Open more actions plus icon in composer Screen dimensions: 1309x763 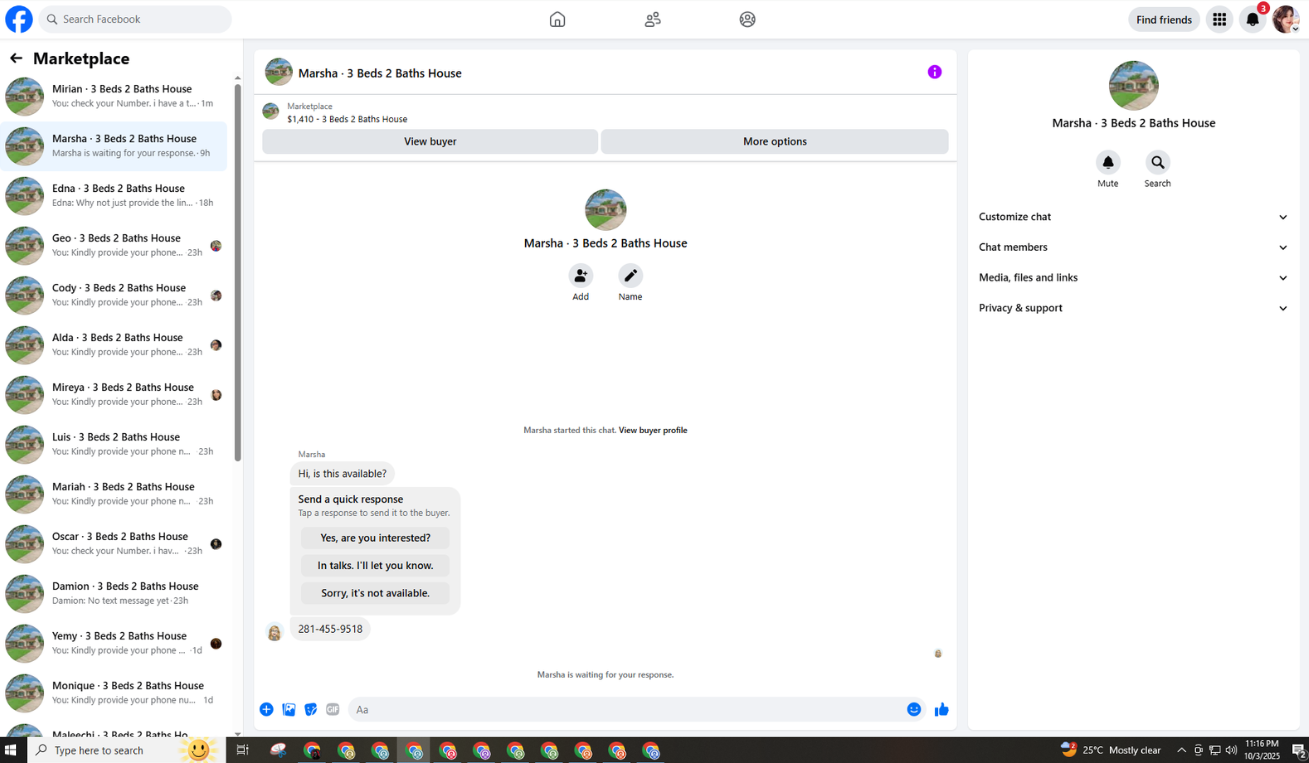tap(266, 709)
